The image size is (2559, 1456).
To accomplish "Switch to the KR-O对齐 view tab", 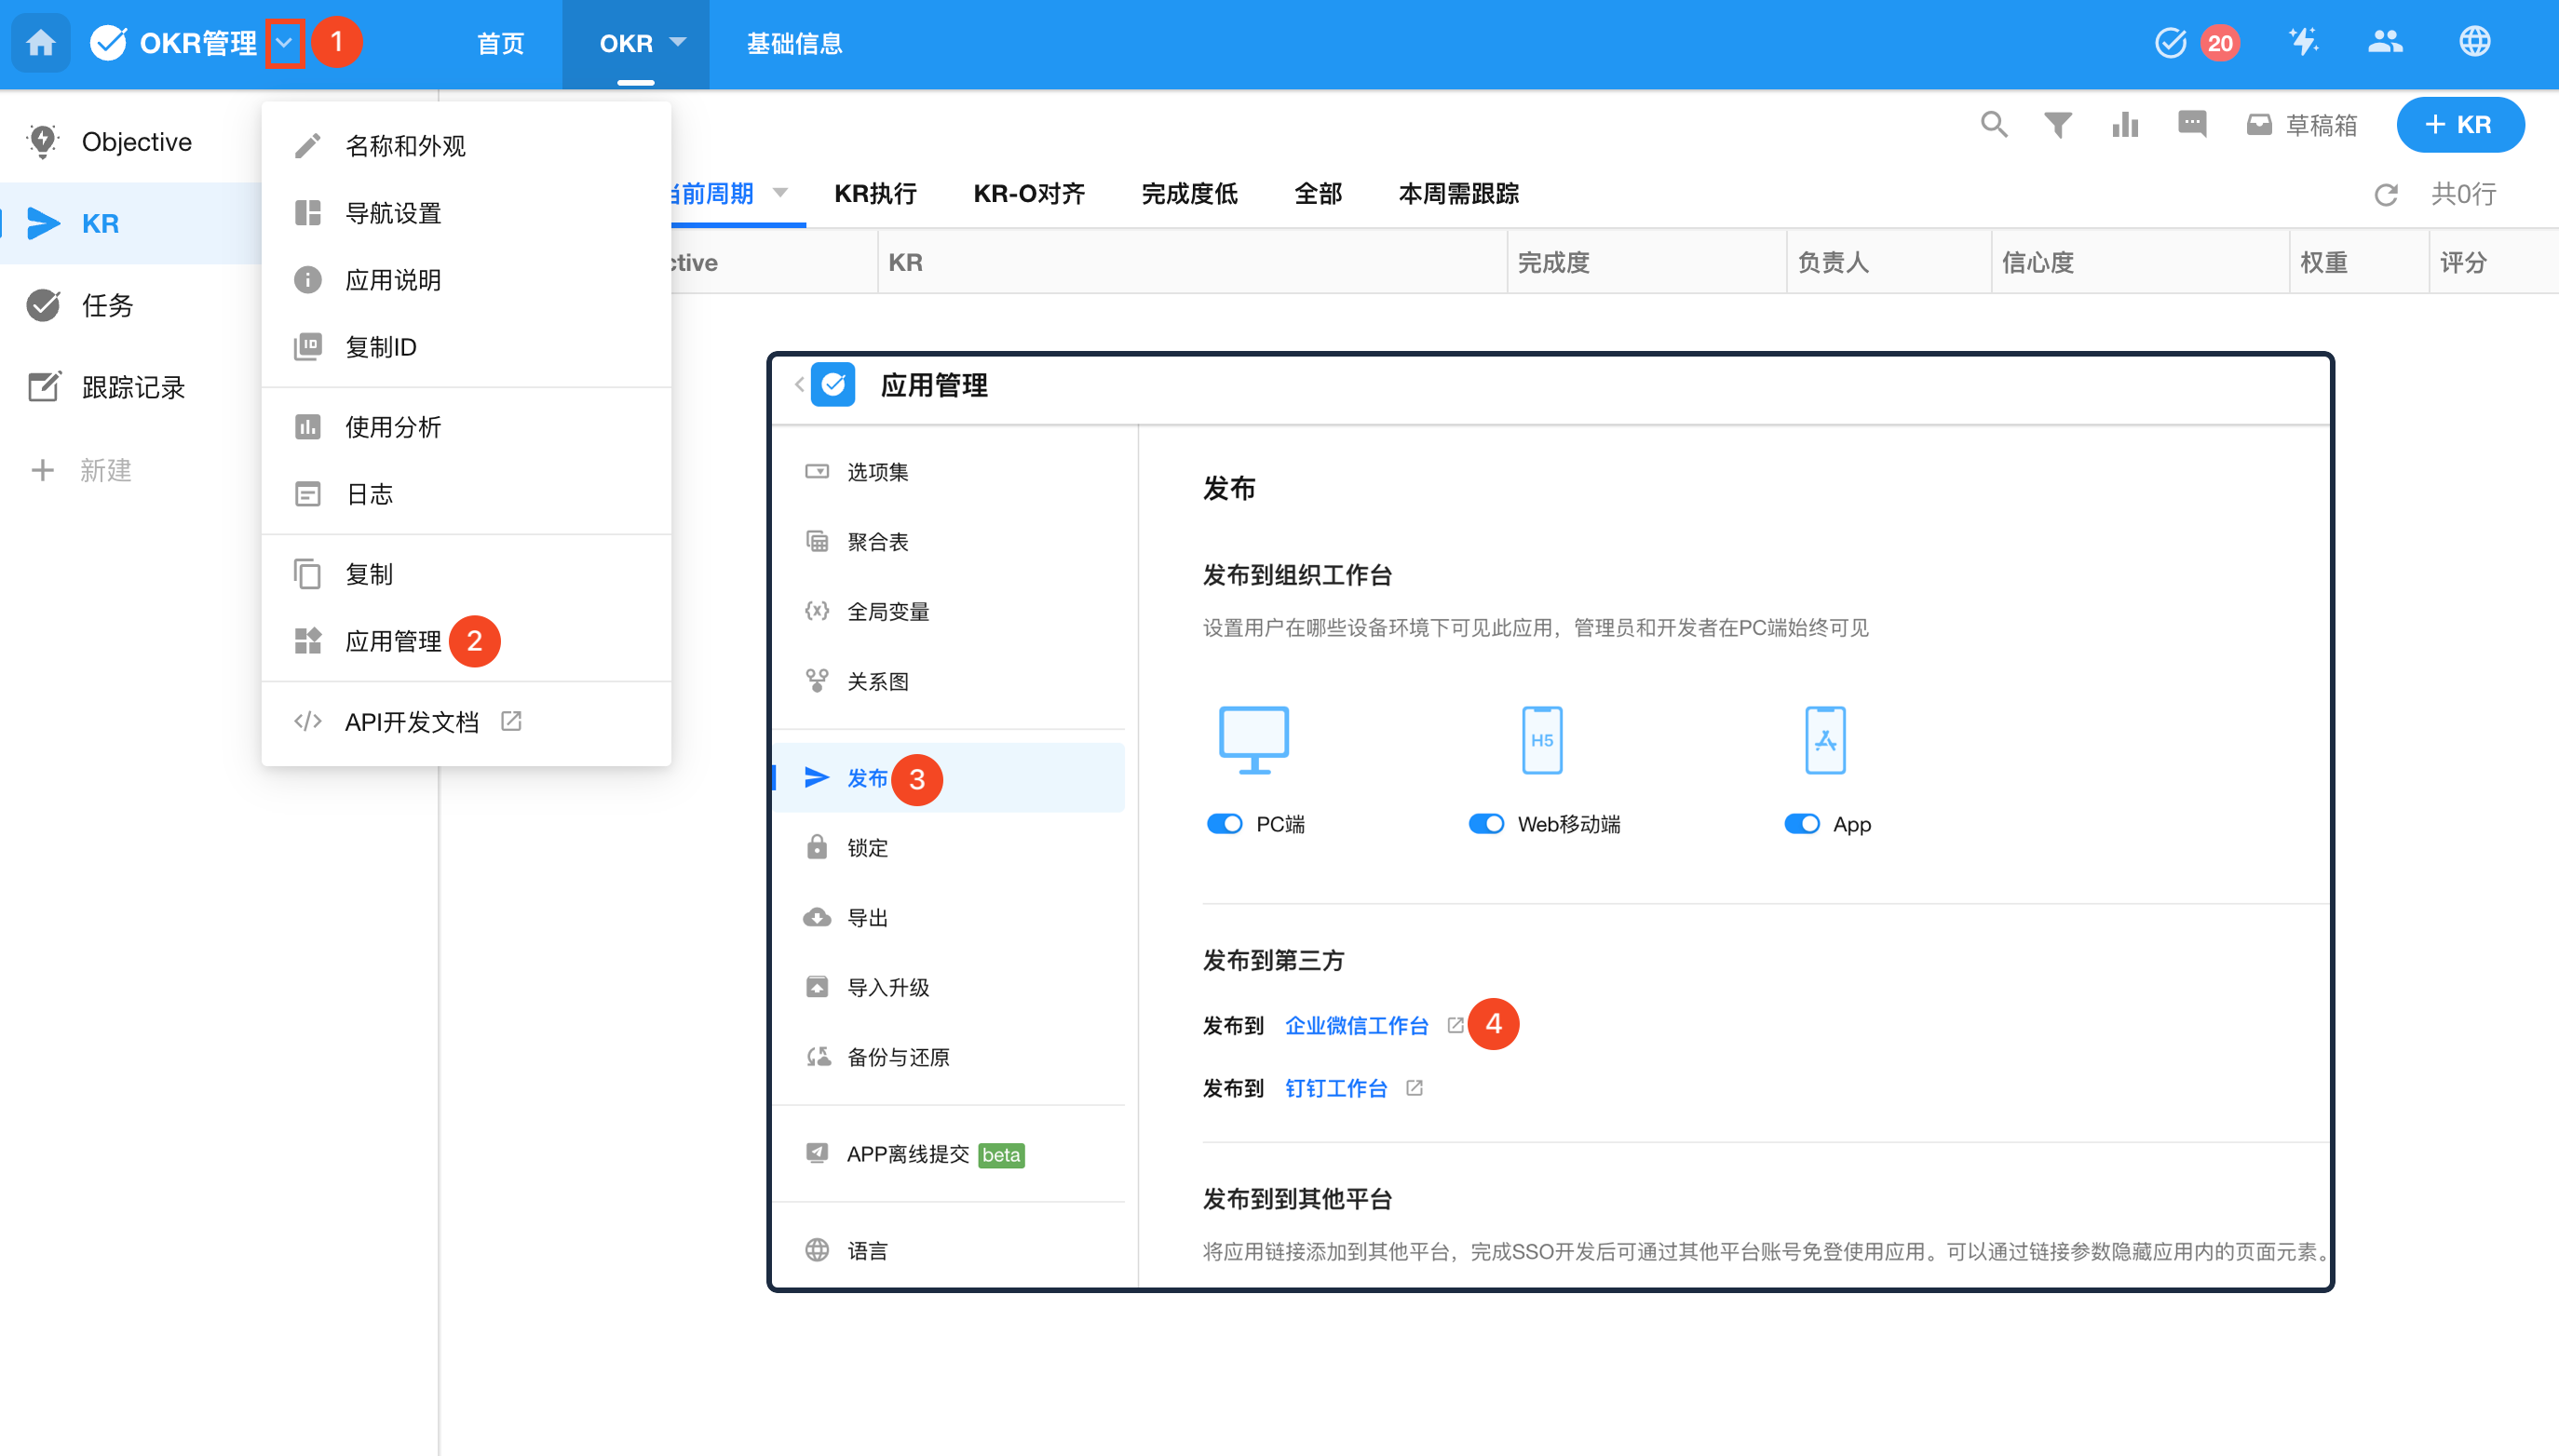I will point(1029,194).
